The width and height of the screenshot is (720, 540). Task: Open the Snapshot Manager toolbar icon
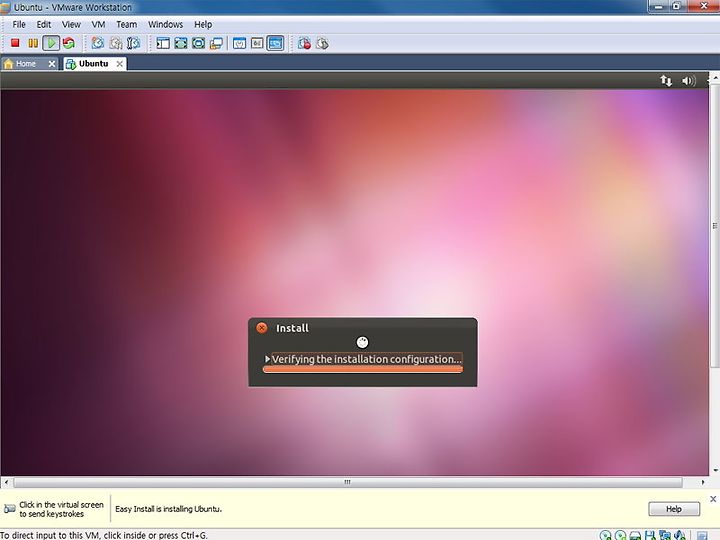coord(134,43)
